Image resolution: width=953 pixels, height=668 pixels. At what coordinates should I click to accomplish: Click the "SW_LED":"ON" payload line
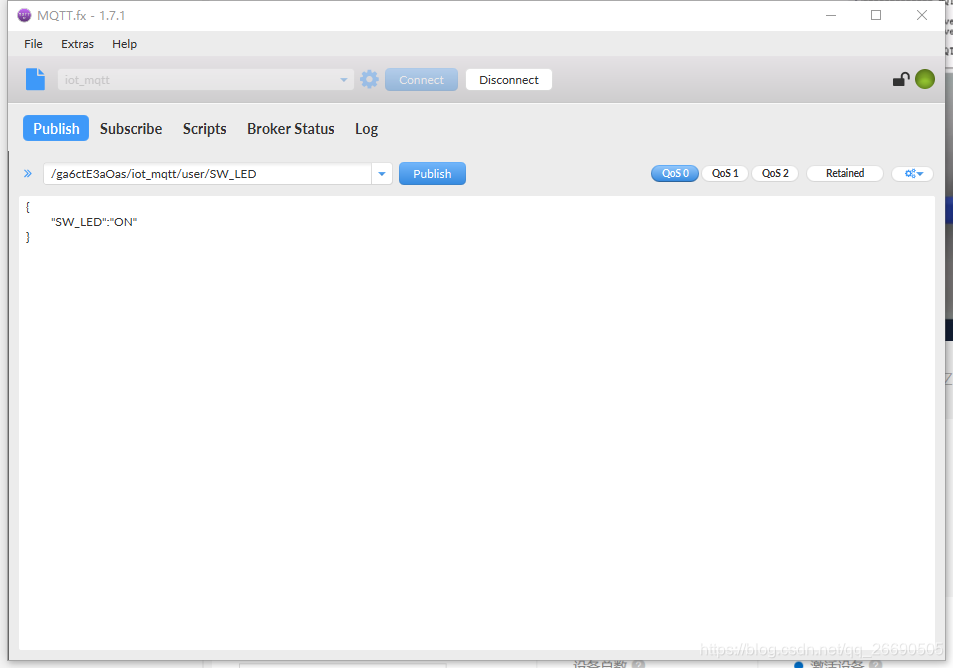click(94, 222)
